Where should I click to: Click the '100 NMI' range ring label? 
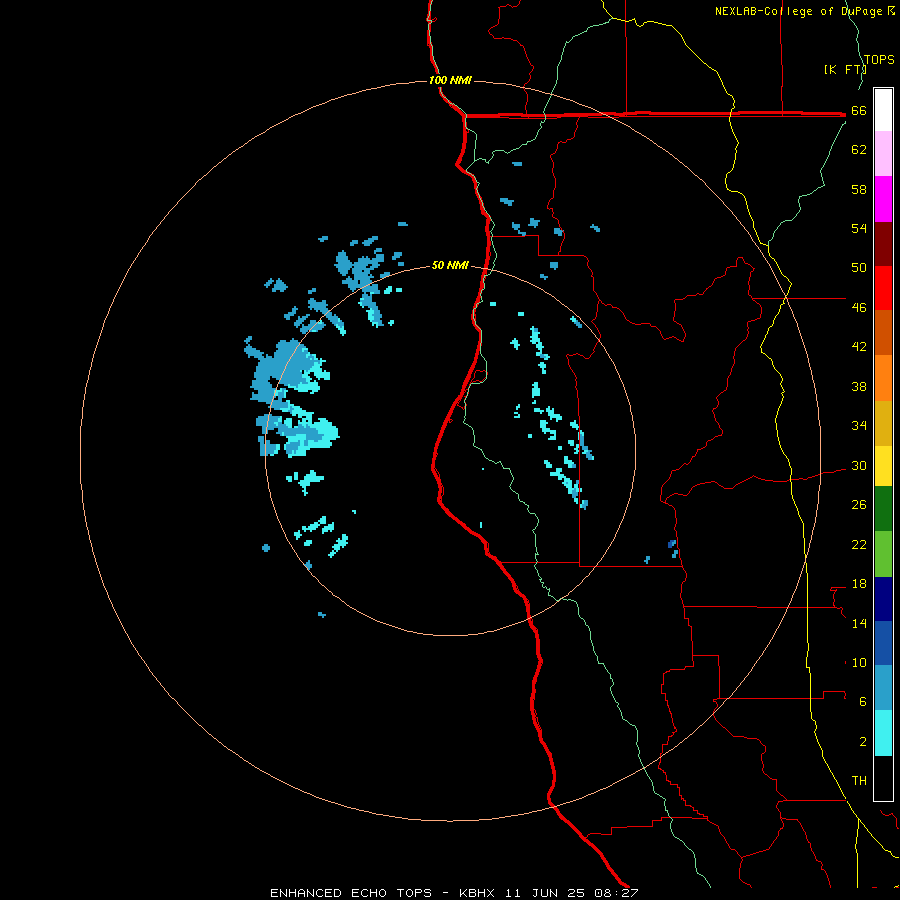point(450,80)
